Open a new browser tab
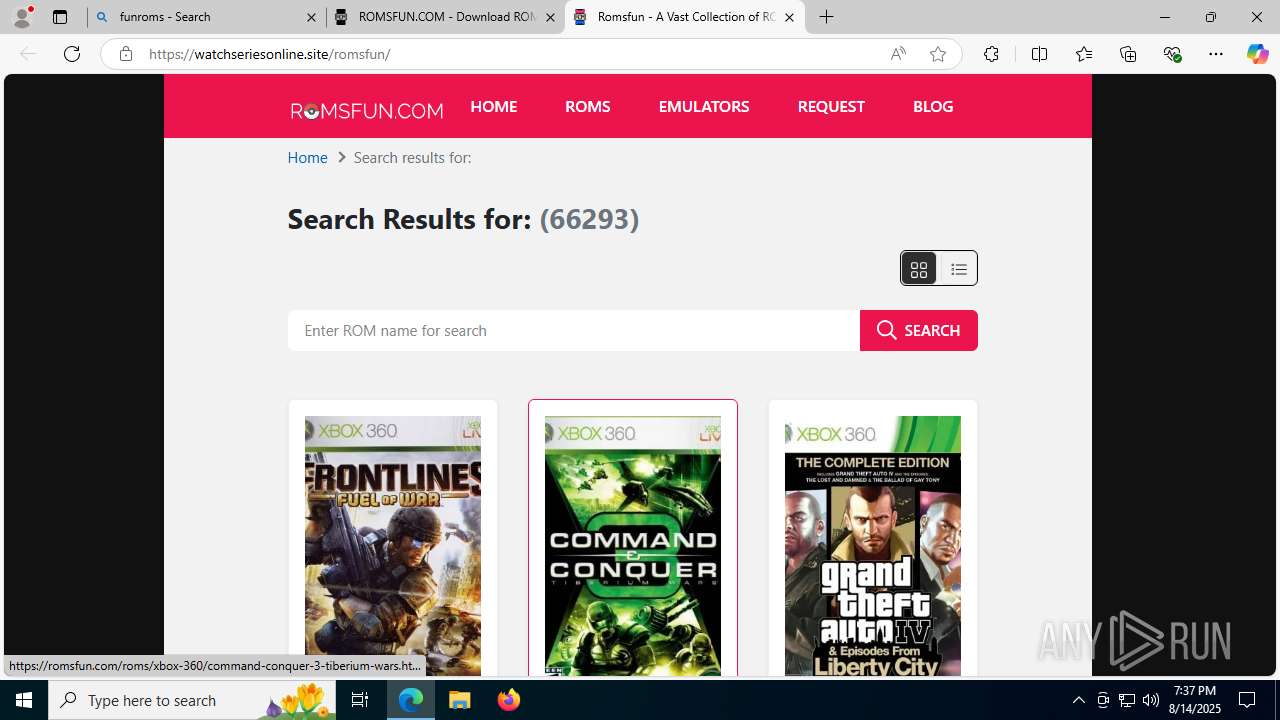Screen dimensions: 1280x720 pyautogui.click(x=826, y=17)
